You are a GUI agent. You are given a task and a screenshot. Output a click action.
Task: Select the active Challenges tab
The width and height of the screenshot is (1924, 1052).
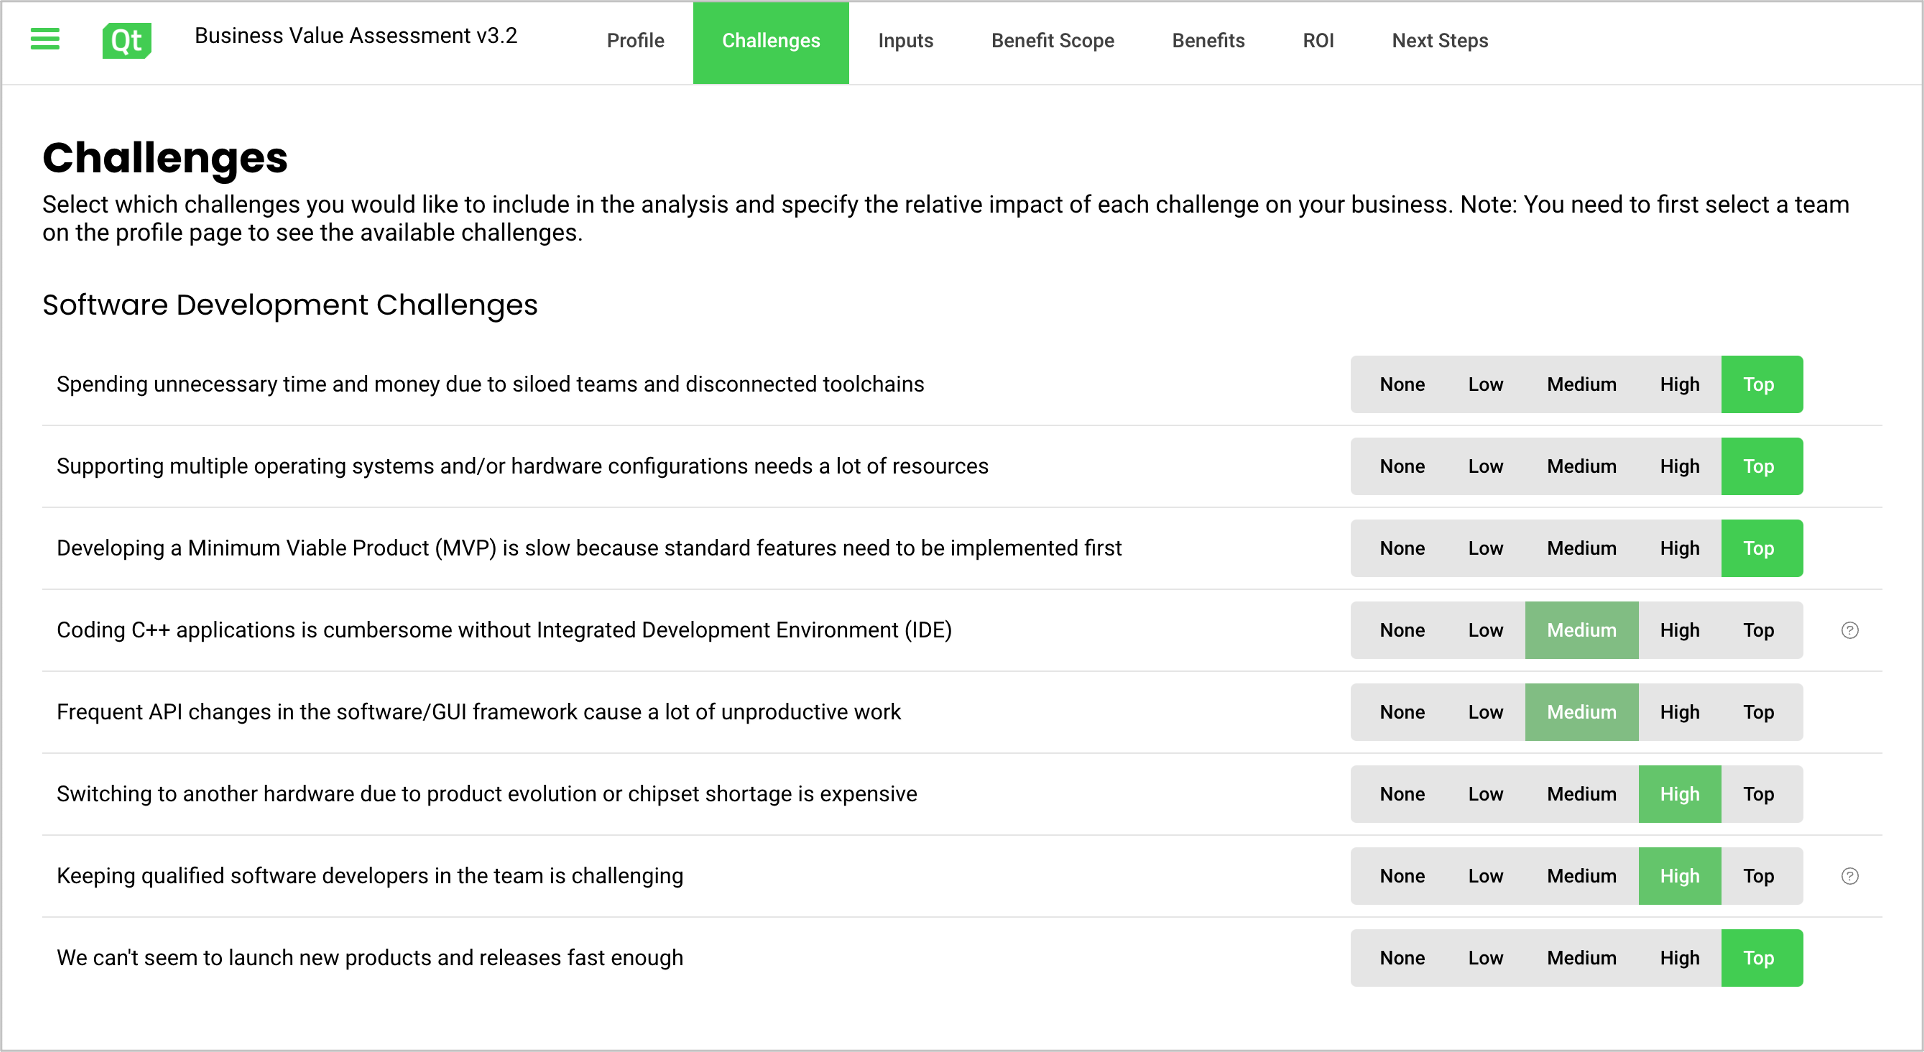pos(770,41)
